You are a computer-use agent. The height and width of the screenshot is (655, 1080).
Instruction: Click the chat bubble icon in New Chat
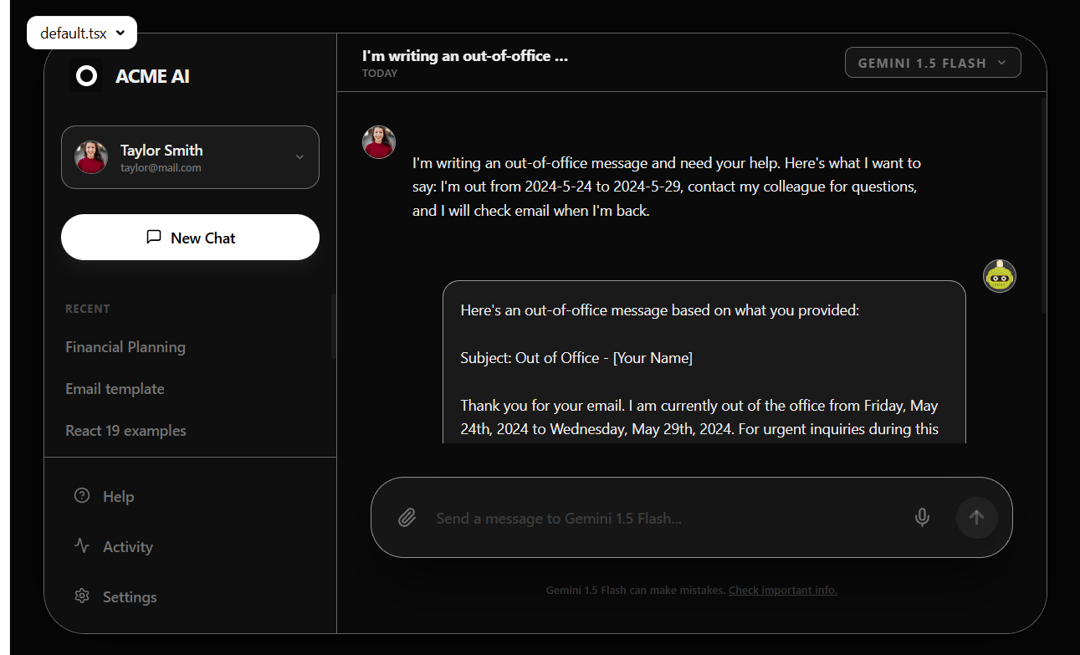click(154, 237)
